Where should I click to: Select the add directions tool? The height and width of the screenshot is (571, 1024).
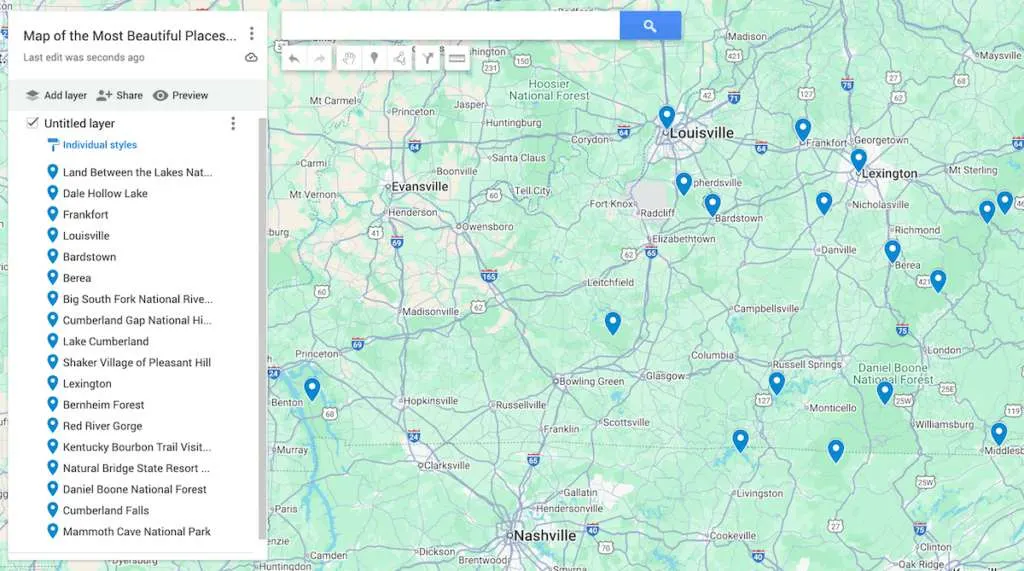427,59
